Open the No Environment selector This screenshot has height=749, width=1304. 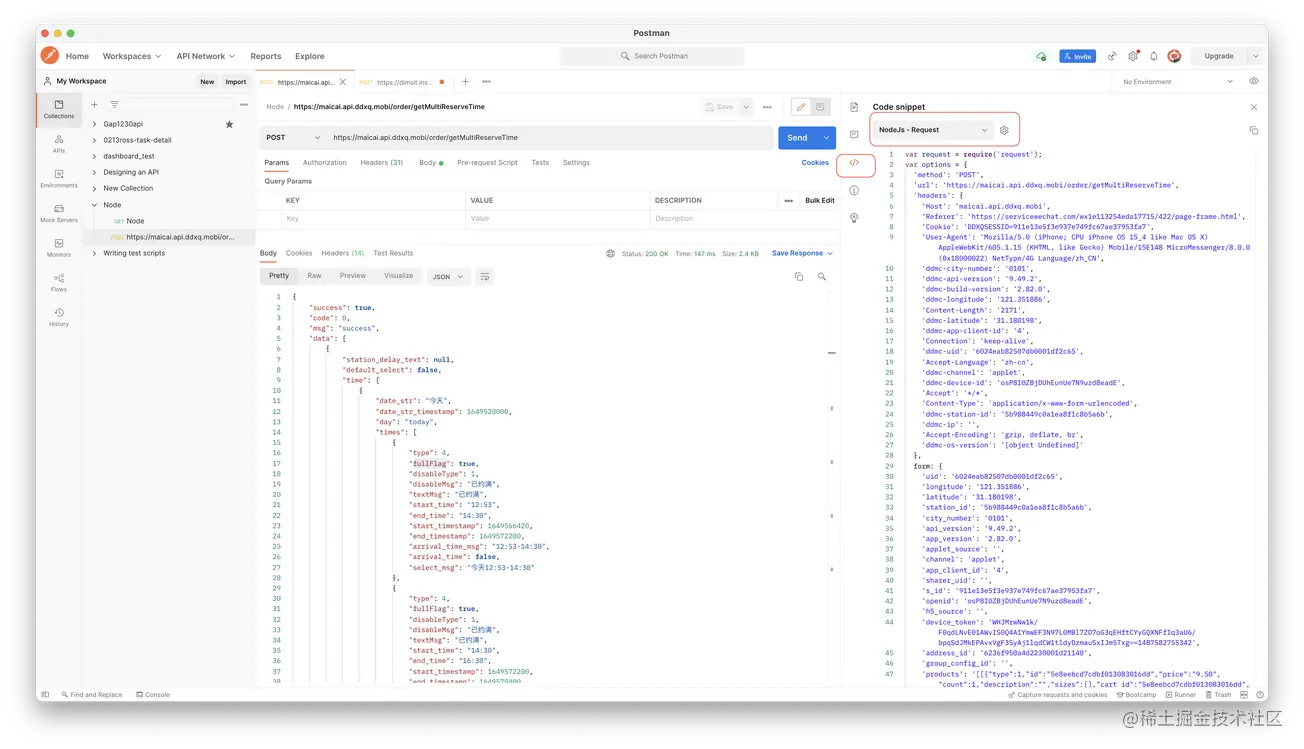pyautogui.click(x=1178, y=82)
